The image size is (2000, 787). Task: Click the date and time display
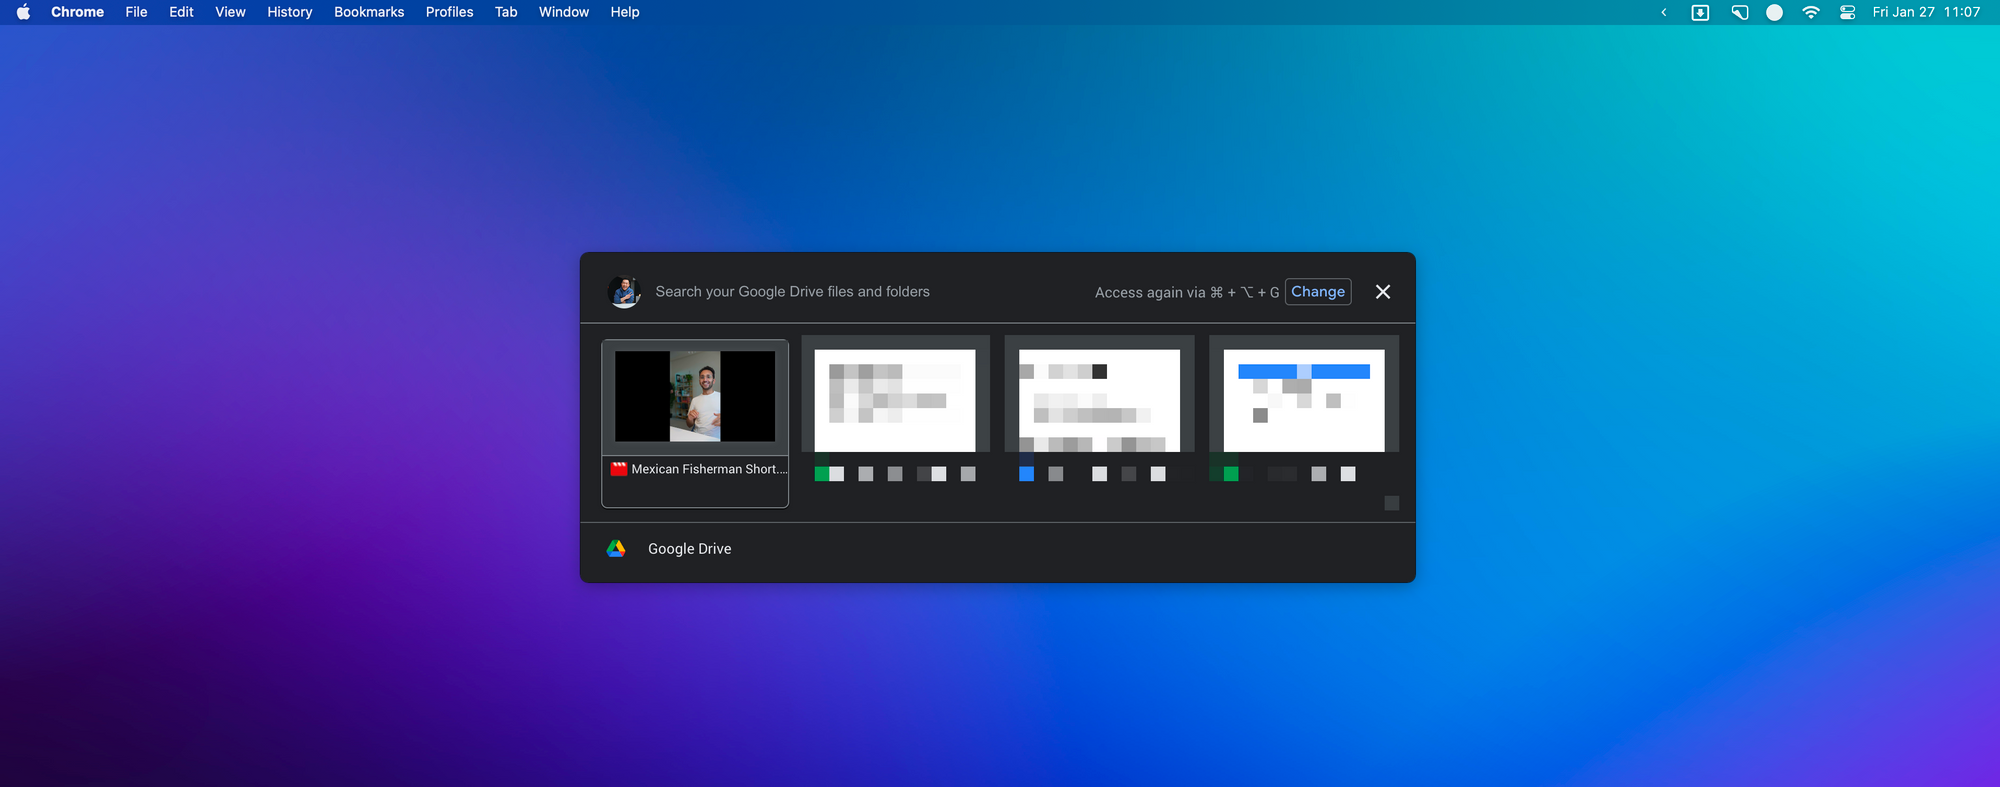click(1925, 12)
